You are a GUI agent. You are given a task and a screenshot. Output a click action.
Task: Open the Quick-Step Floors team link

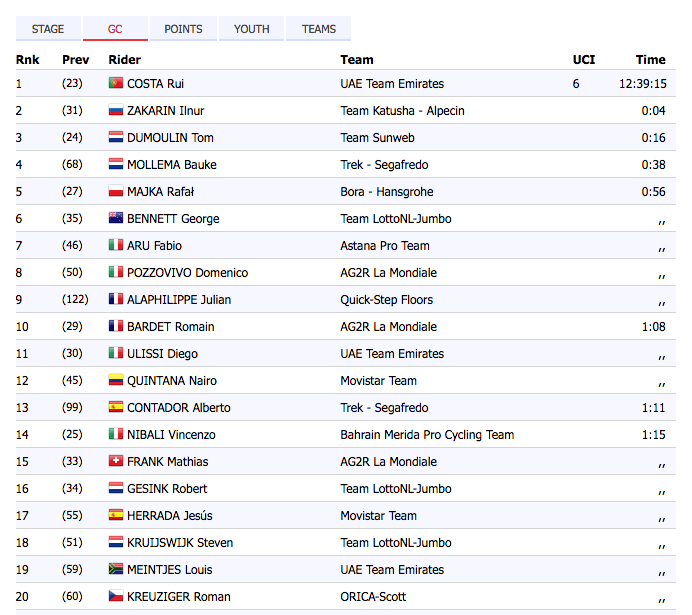pyautogui.click(x=386, y=300)
